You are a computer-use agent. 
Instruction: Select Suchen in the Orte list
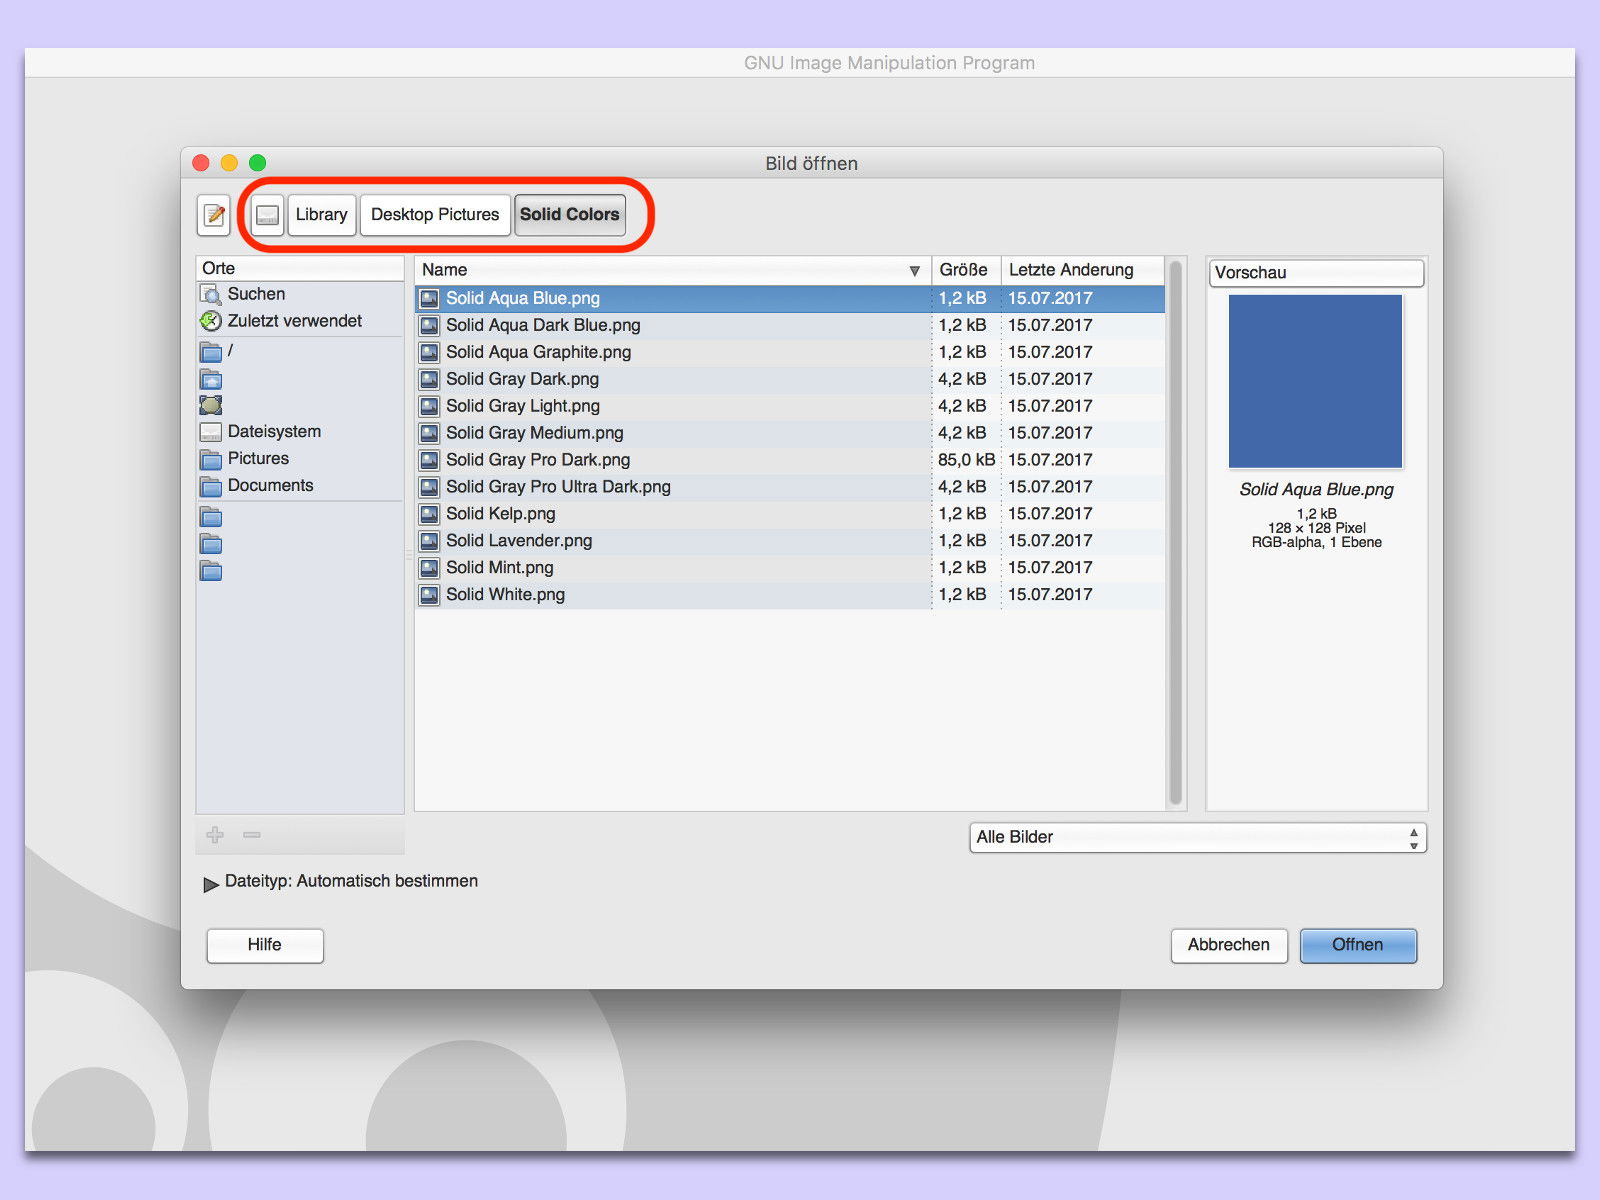coord(300,294)
